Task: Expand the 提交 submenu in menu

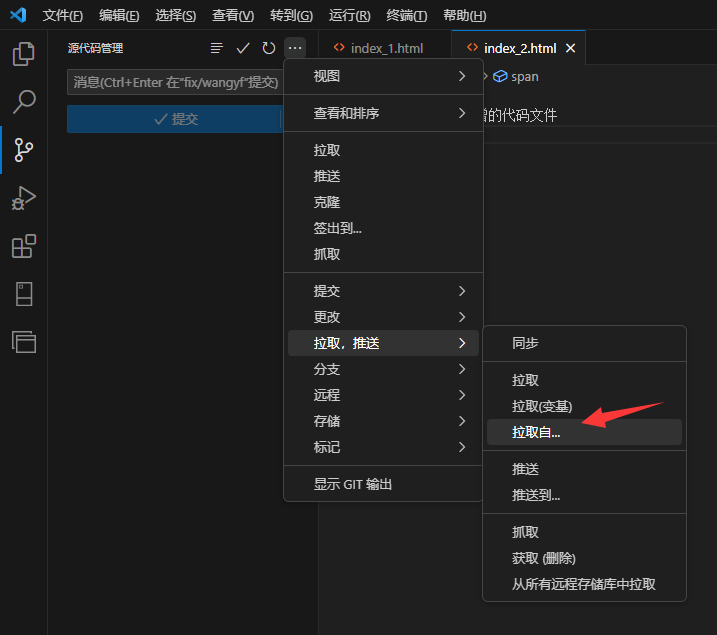Action: pyautogui.click(x=383, y=291)
